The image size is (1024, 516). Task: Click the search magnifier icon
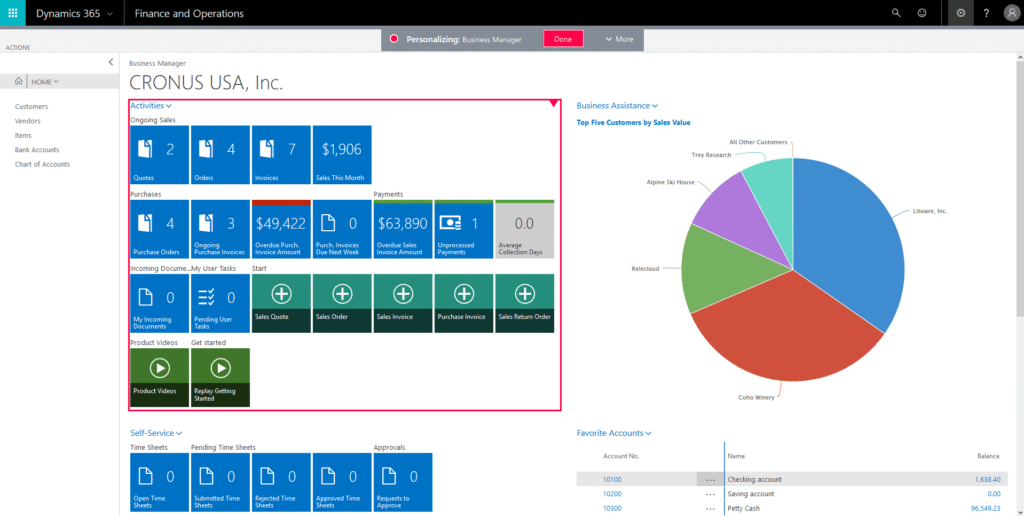(896, 13)
